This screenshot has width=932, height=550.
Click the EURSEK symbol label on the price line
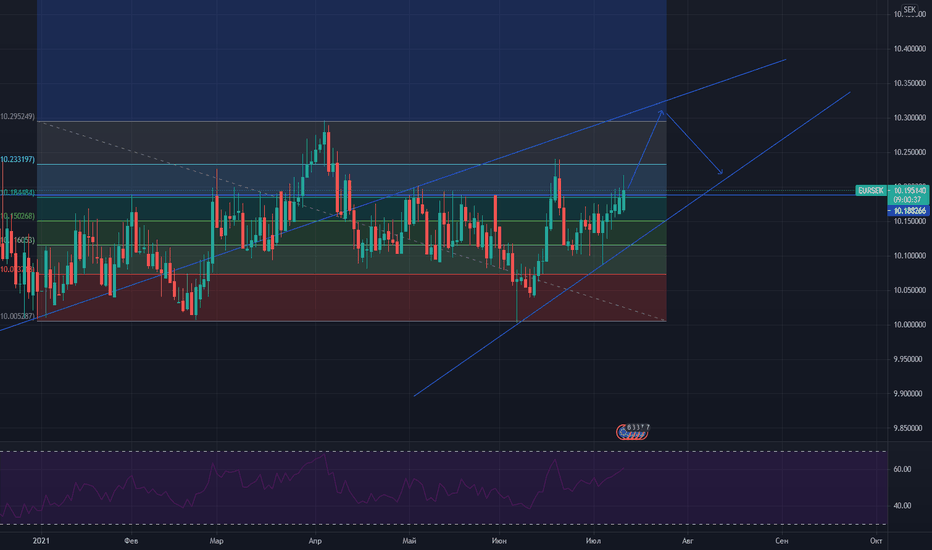(871, 190)
